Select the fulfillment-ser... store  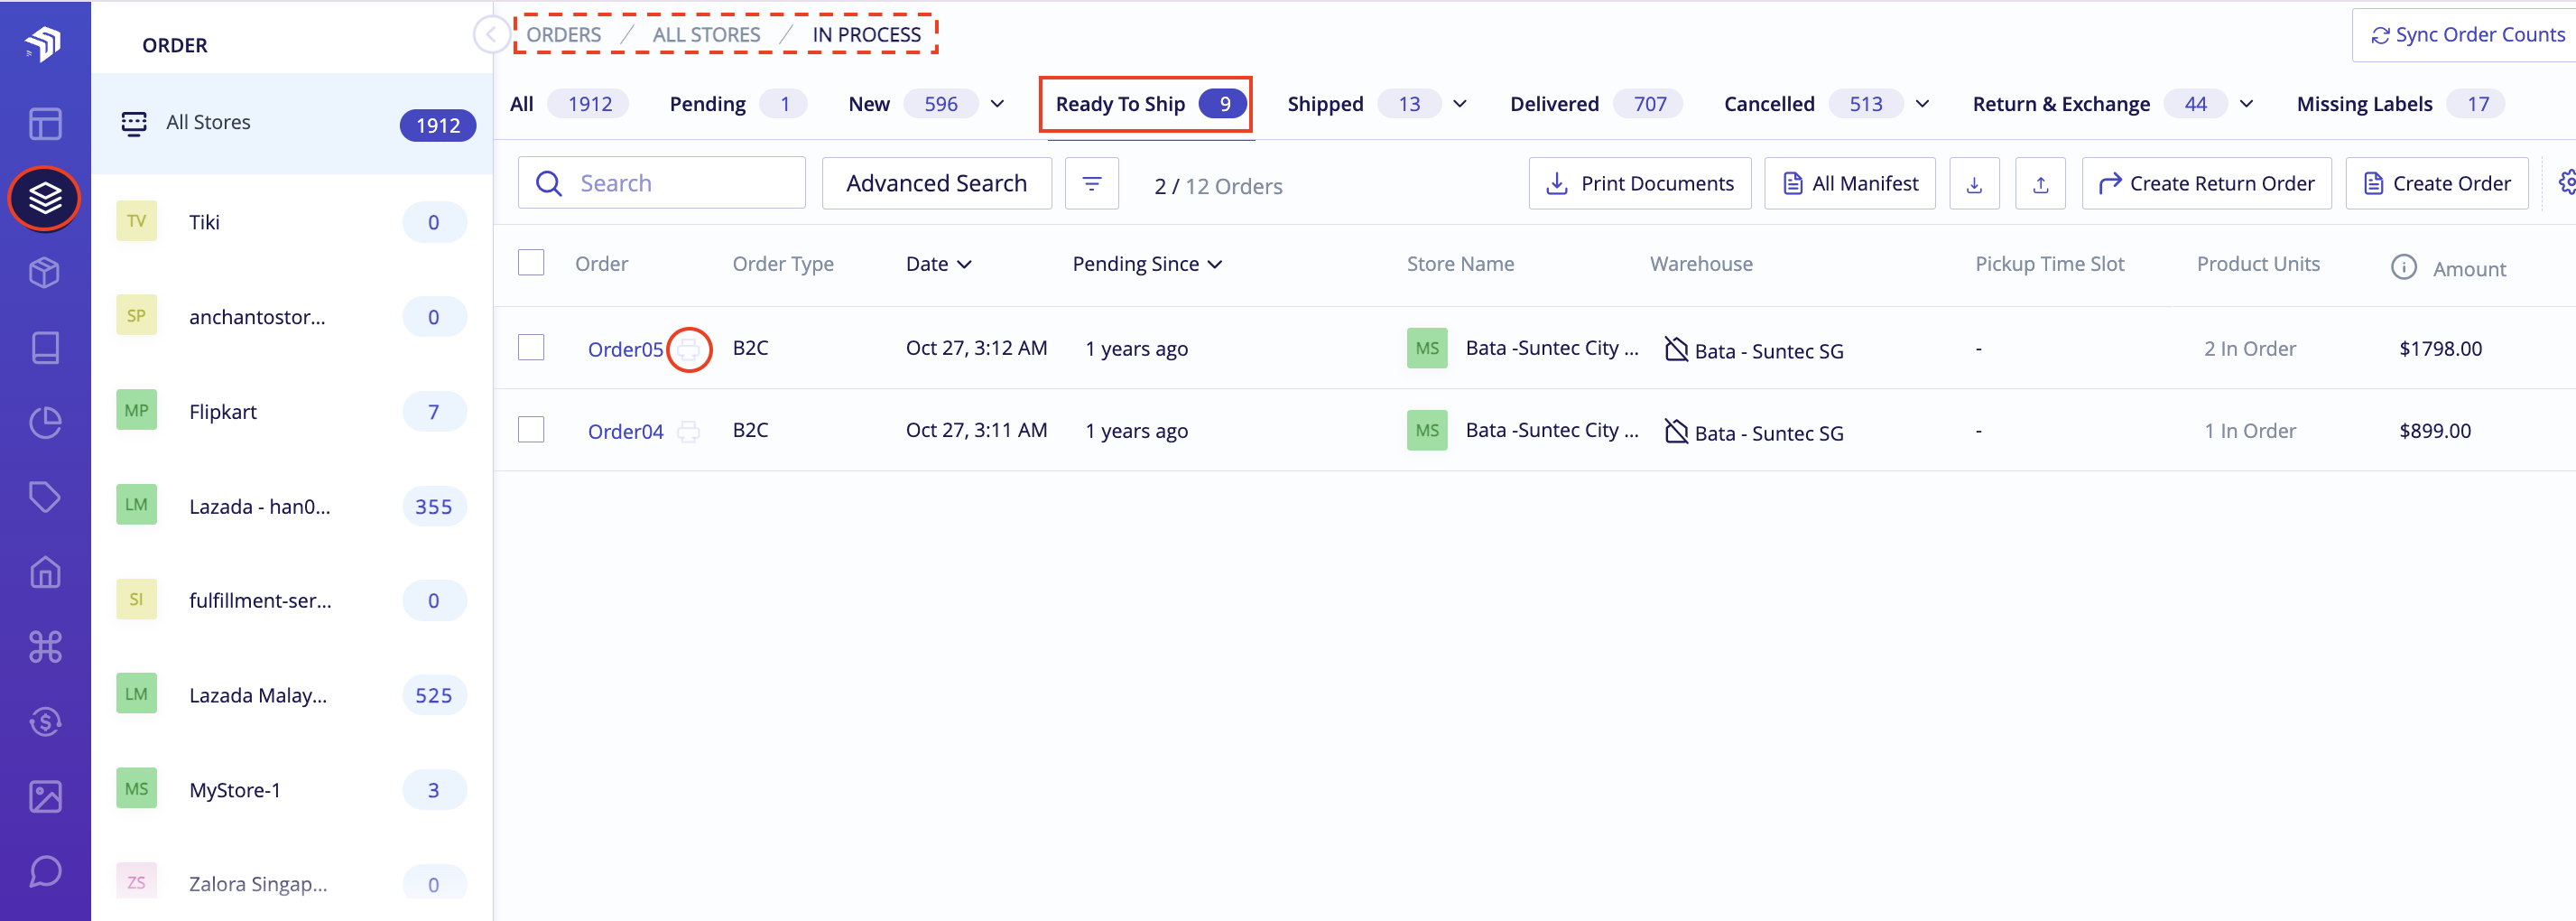(x=292, y=600)
